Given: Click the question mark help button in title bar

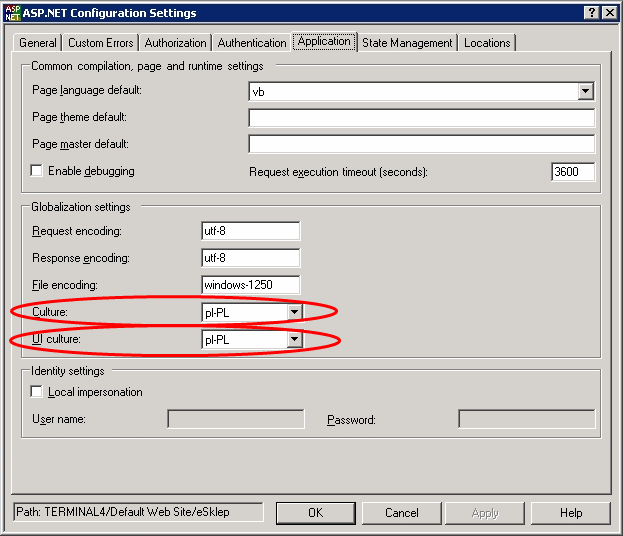Looking at the screenshot, I should pos(592,13).
